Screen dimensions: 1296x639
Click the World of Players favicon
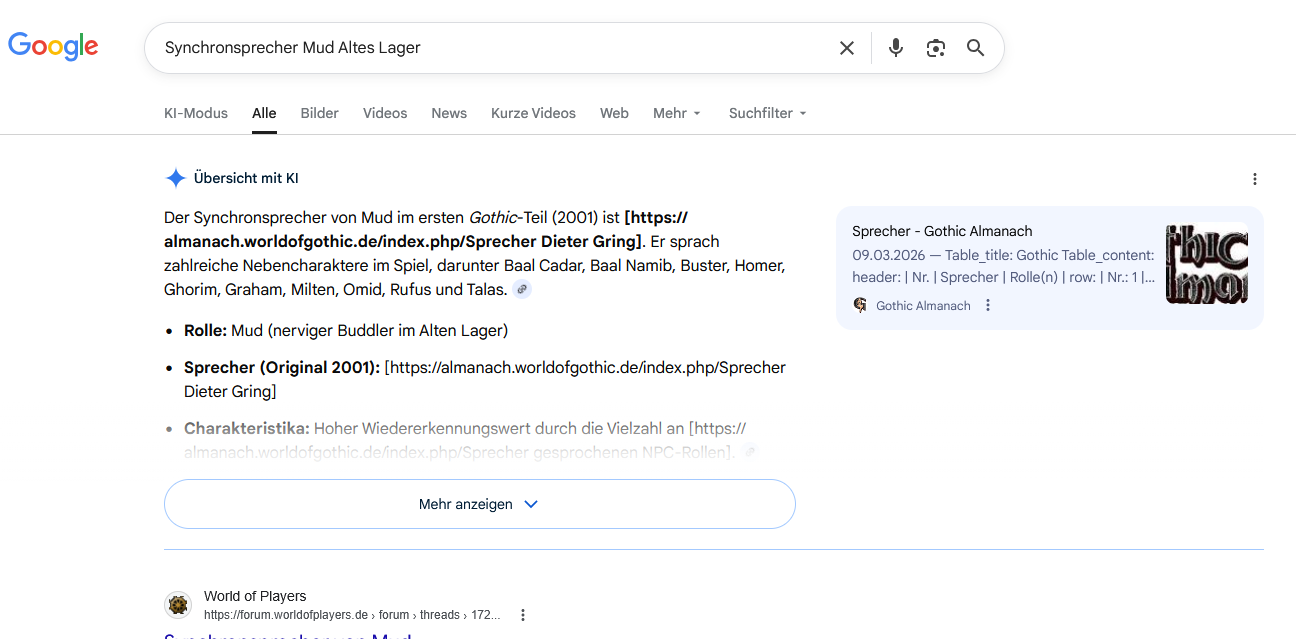pyautogui.click(x=178, y=605)
